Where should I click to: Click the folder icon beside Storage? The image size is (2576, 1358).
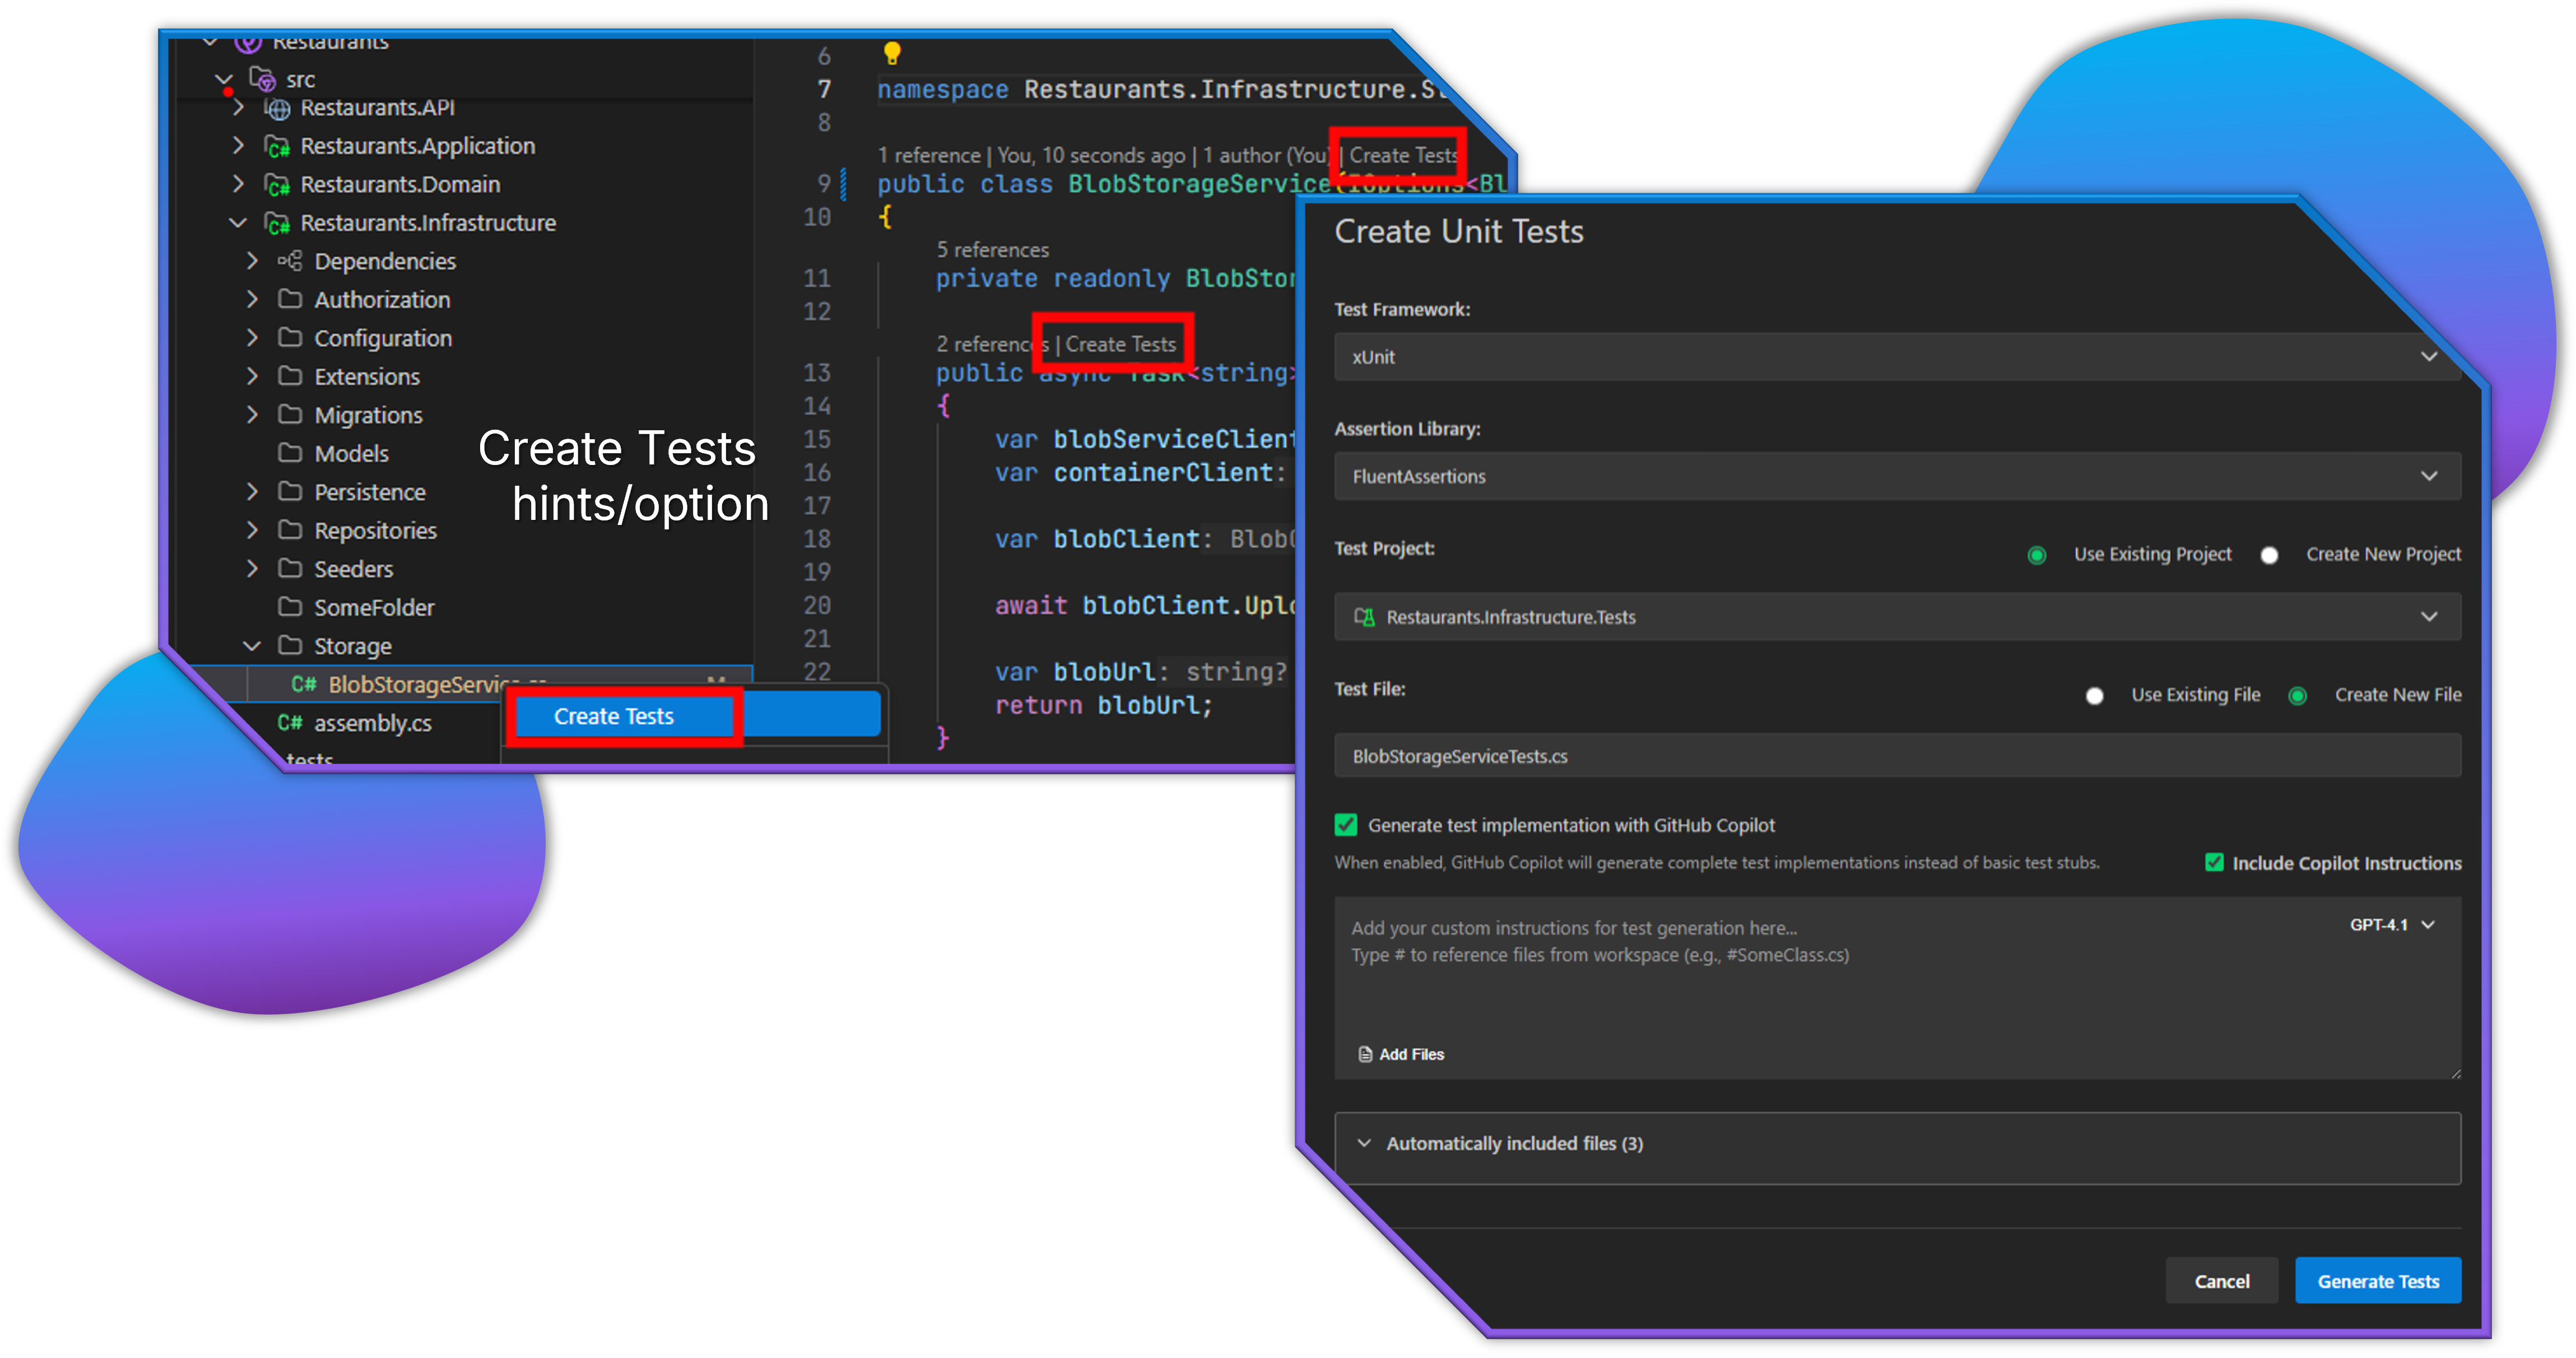pyautogui.click(x=290, y=646)
